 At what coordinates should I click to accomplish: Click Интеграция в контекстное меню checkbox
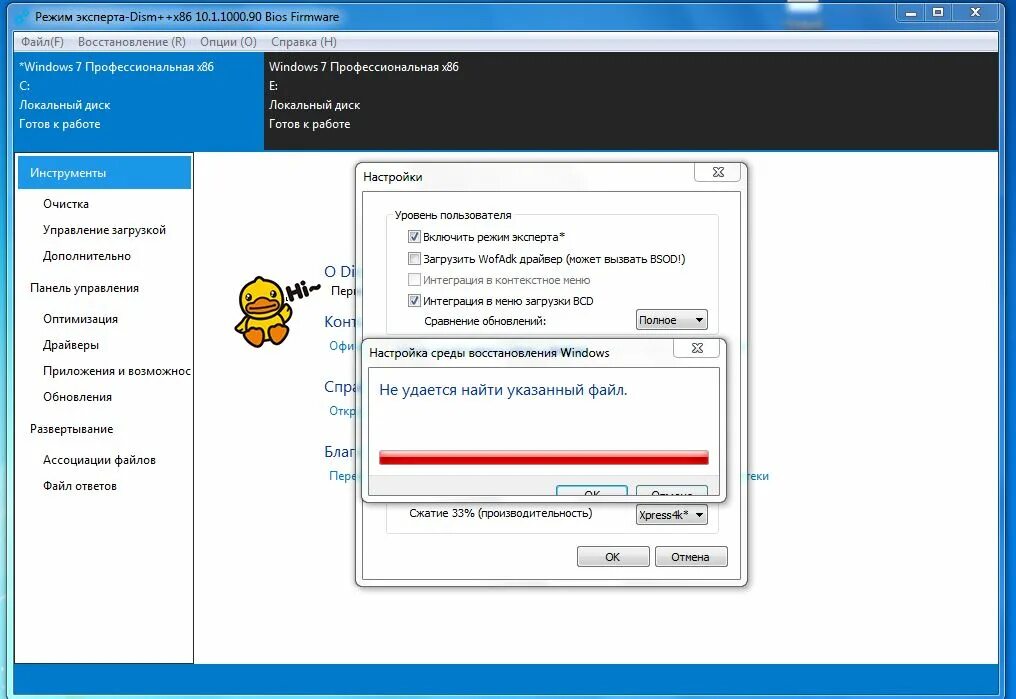(414, 280)
